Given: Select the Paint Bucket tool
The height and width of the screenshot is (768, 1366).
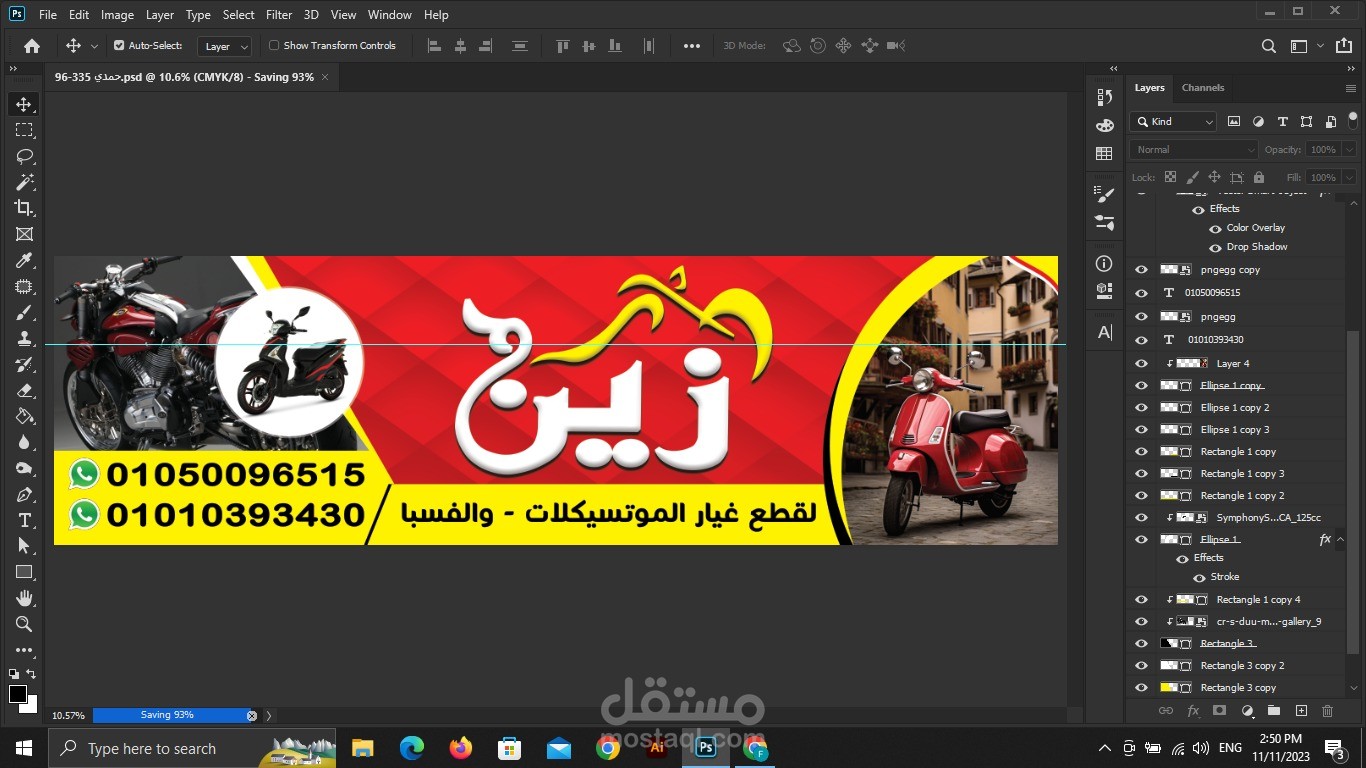Looking at the screenshot, I should tap(24, 416).
